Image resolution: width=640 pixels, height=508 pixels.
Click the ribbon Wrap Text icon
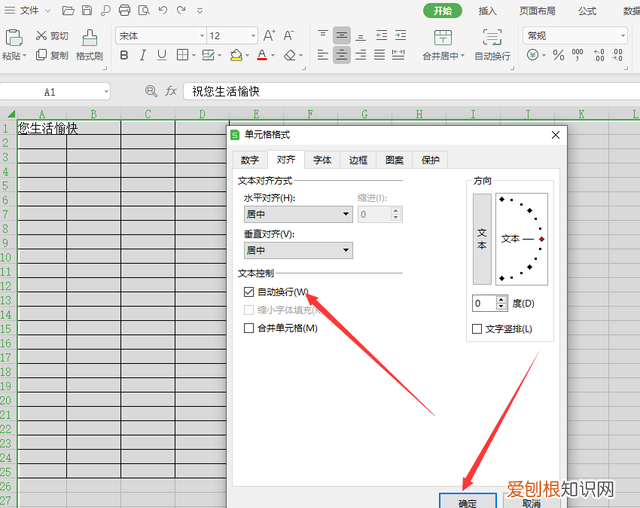point(492,37)
